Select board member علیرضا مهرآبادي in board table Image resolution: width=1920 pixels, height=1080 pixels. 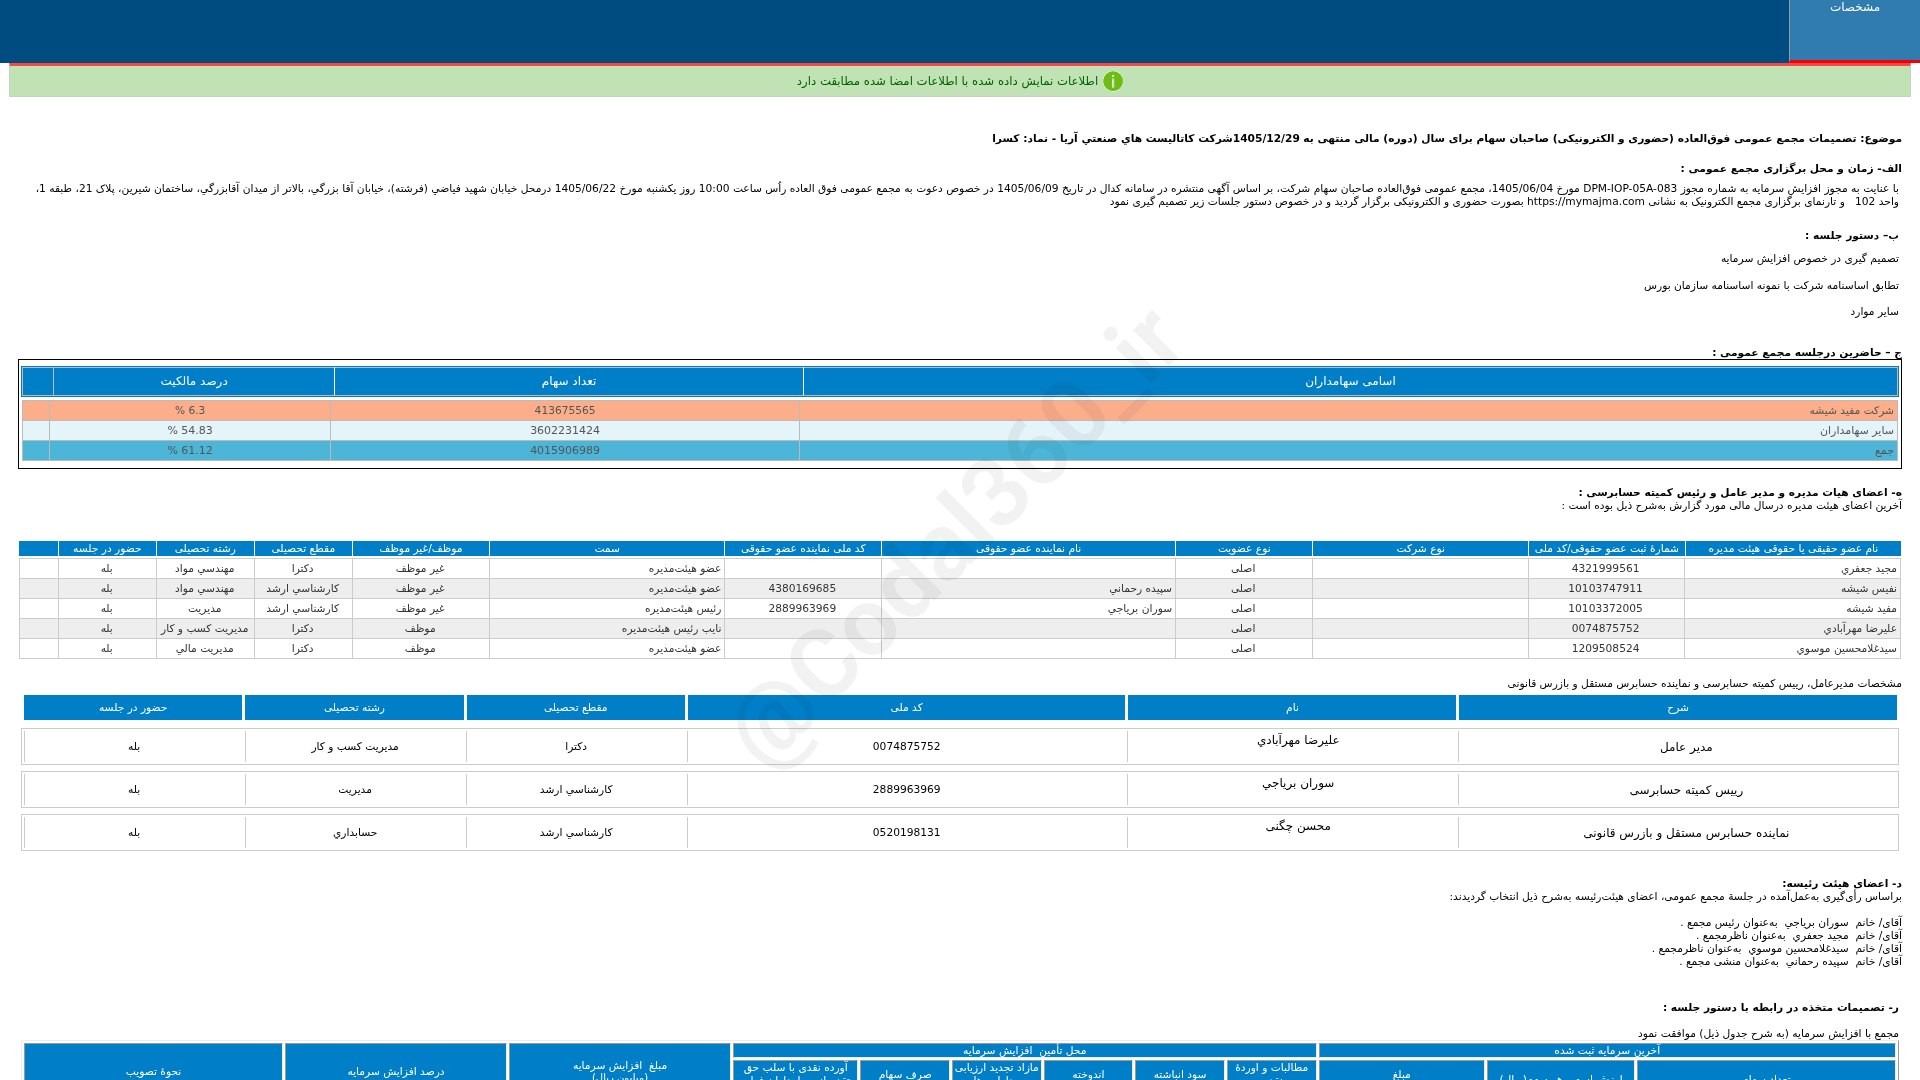[x=1859, y=629]
